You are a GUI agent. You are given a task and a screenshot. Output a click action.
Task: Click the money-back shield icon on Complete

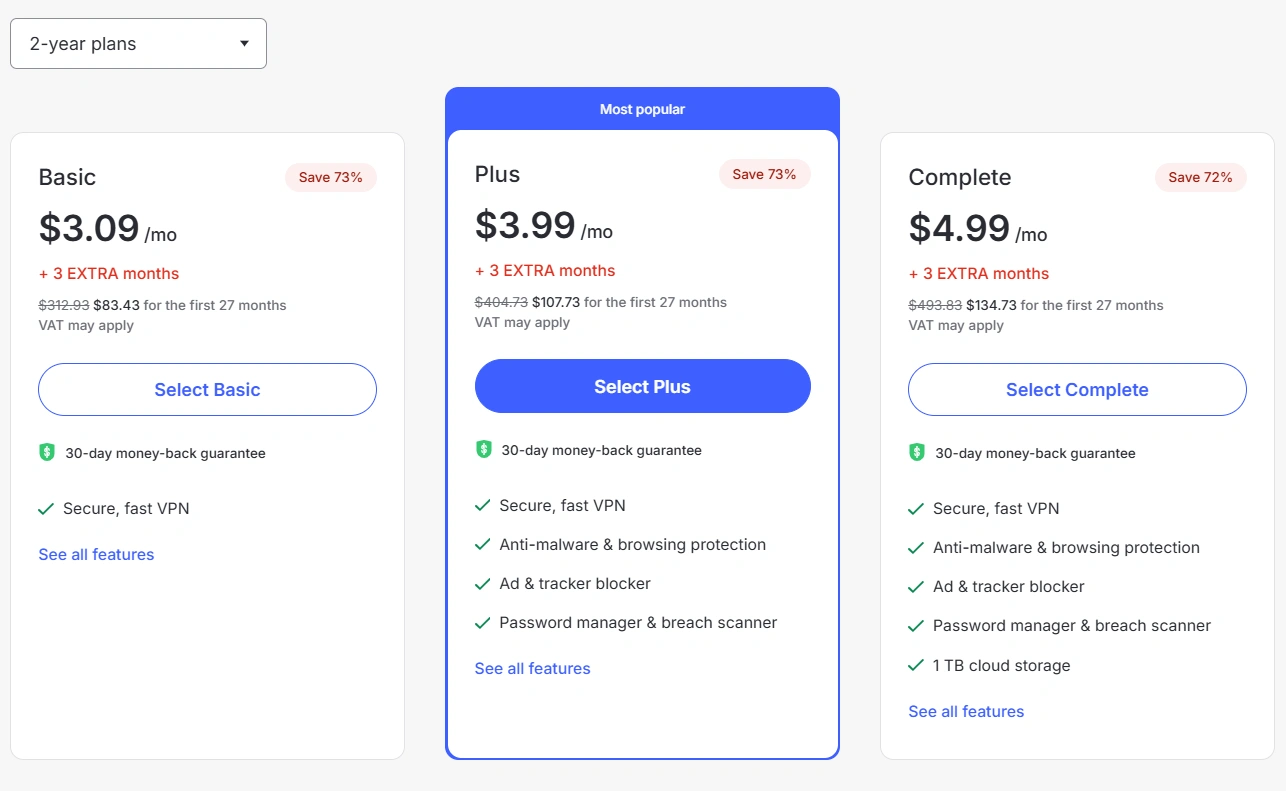916,452
